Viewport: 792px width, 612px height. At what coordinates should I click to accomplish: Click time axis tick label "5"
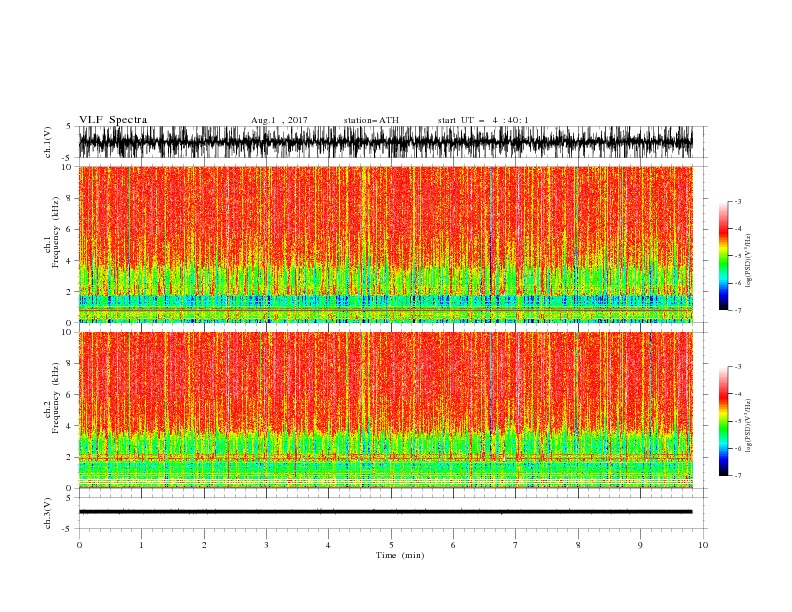[x=391, y=545]
